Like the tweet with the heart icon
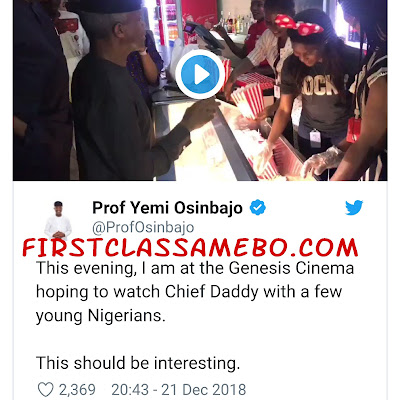 pos(46,390)
